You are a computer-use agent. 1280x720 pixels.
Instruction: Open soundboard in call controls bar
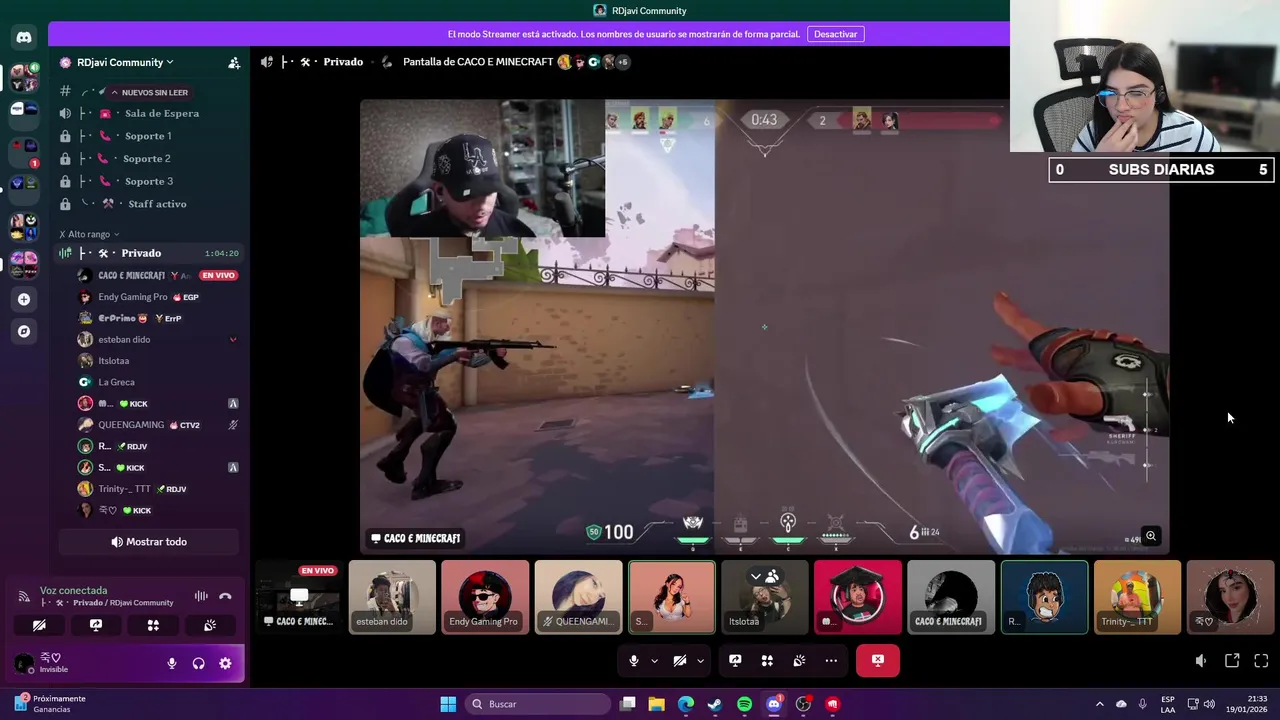799,661
